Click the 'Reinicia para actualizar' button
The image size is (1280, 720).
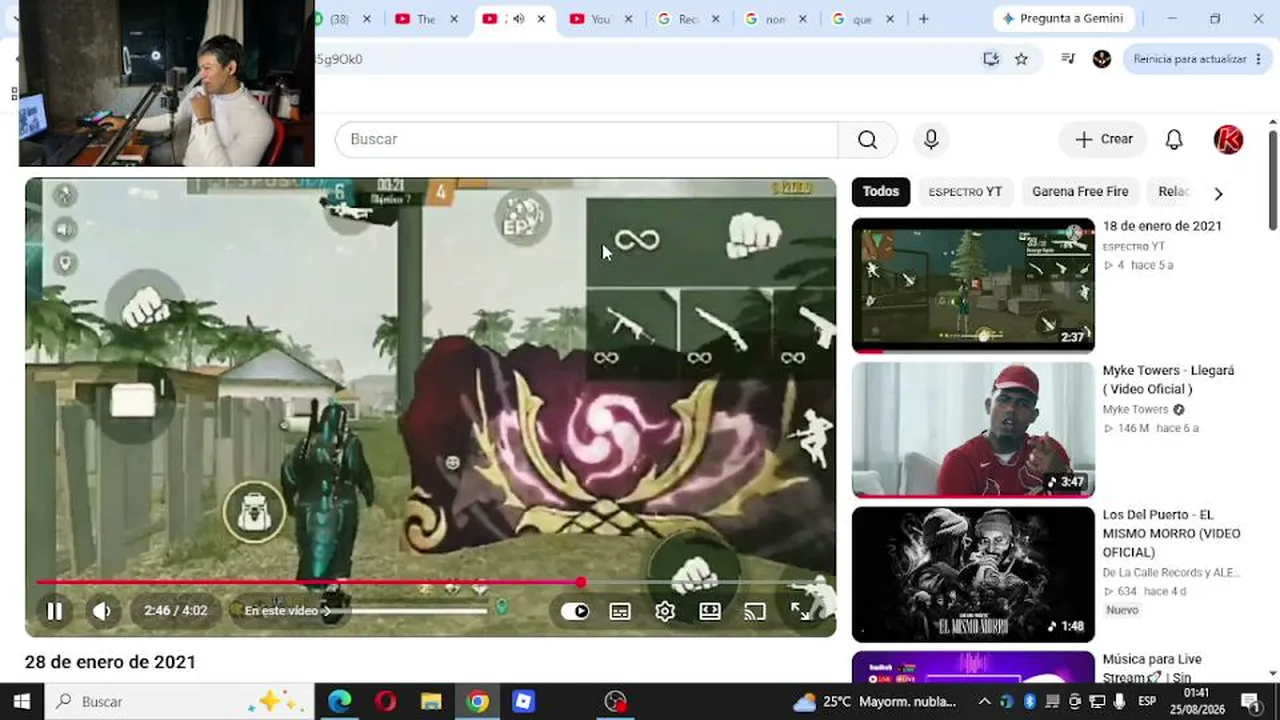click(1196, 59)
